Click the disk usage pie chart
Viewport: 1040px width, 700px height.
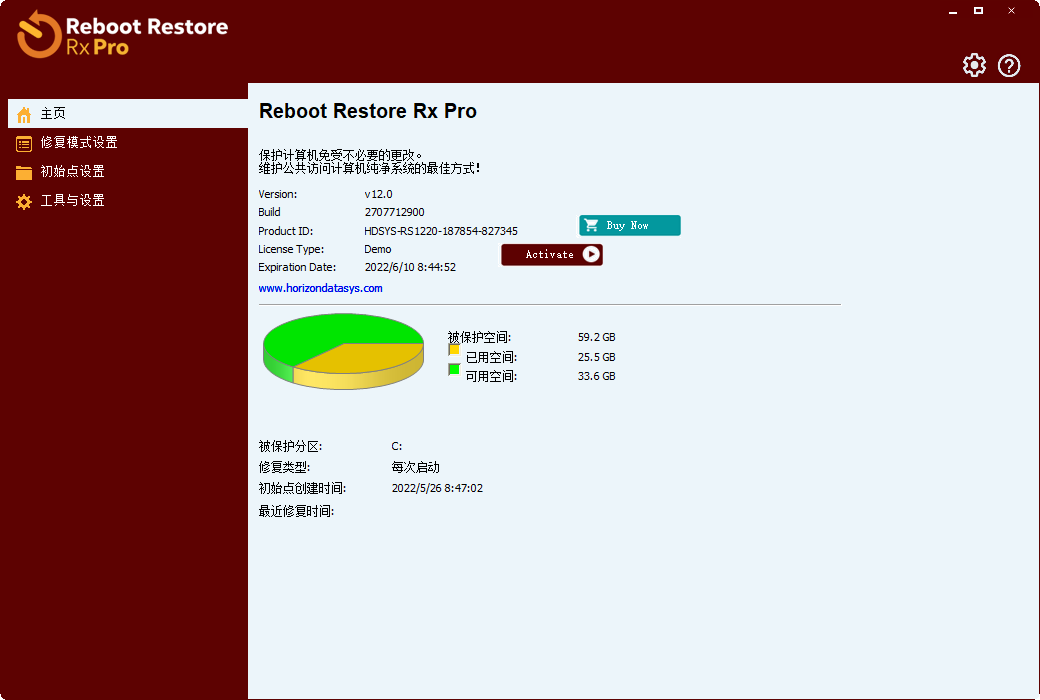[342, 351]
